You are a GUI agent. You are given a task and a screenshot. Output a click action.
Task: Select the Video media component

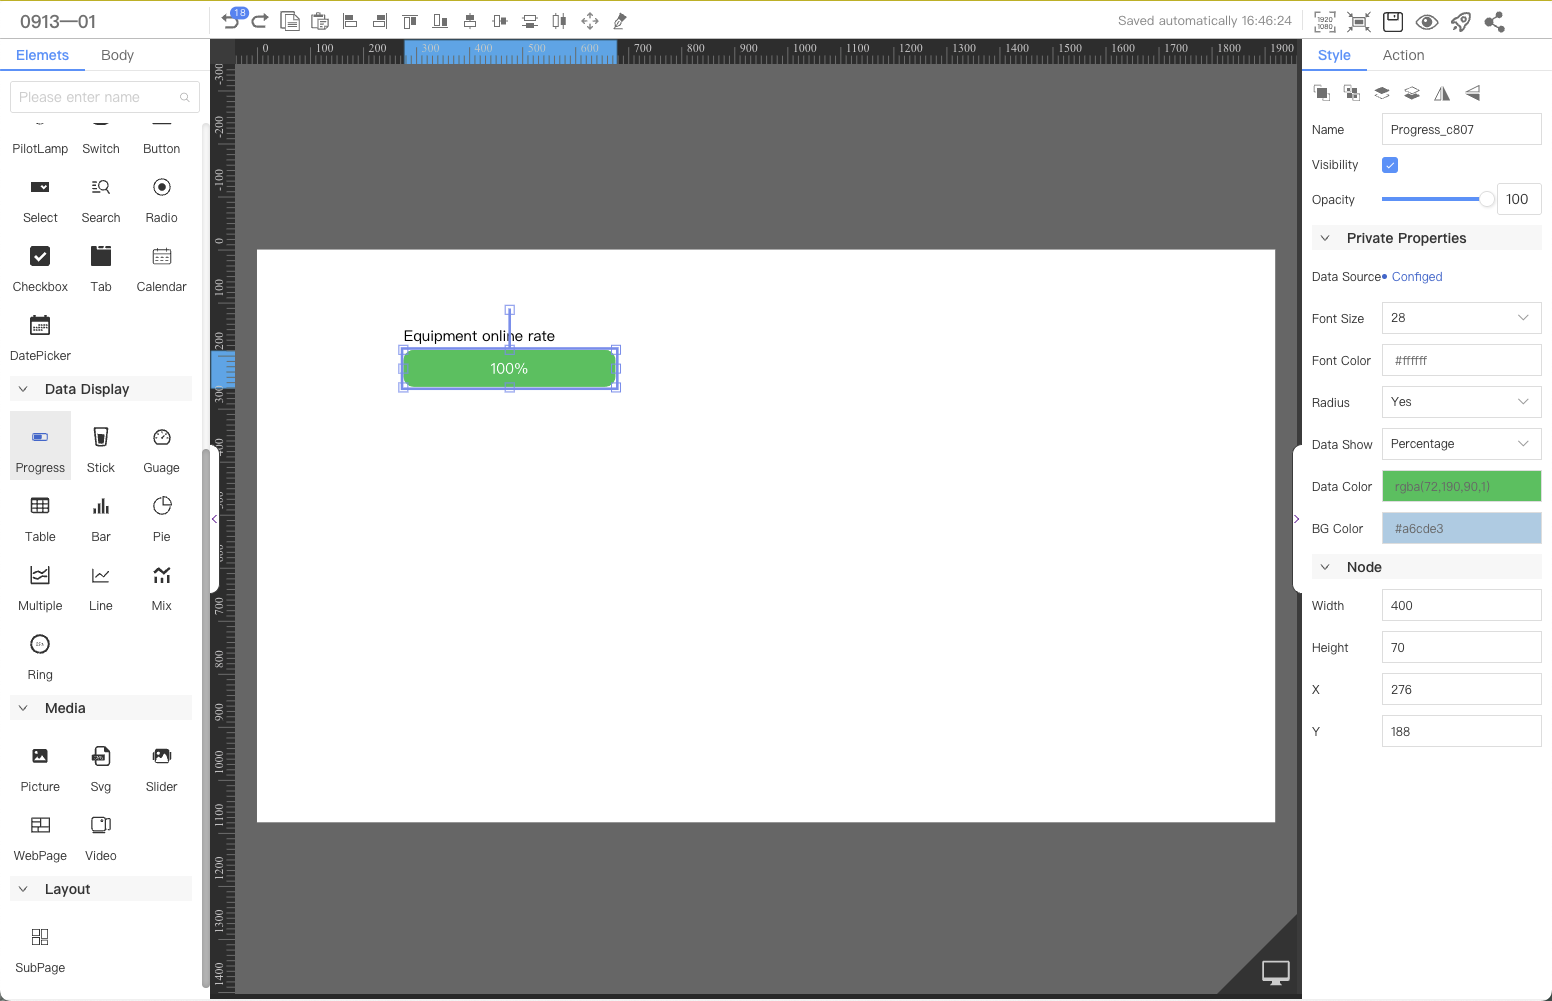tap(100, 835)
